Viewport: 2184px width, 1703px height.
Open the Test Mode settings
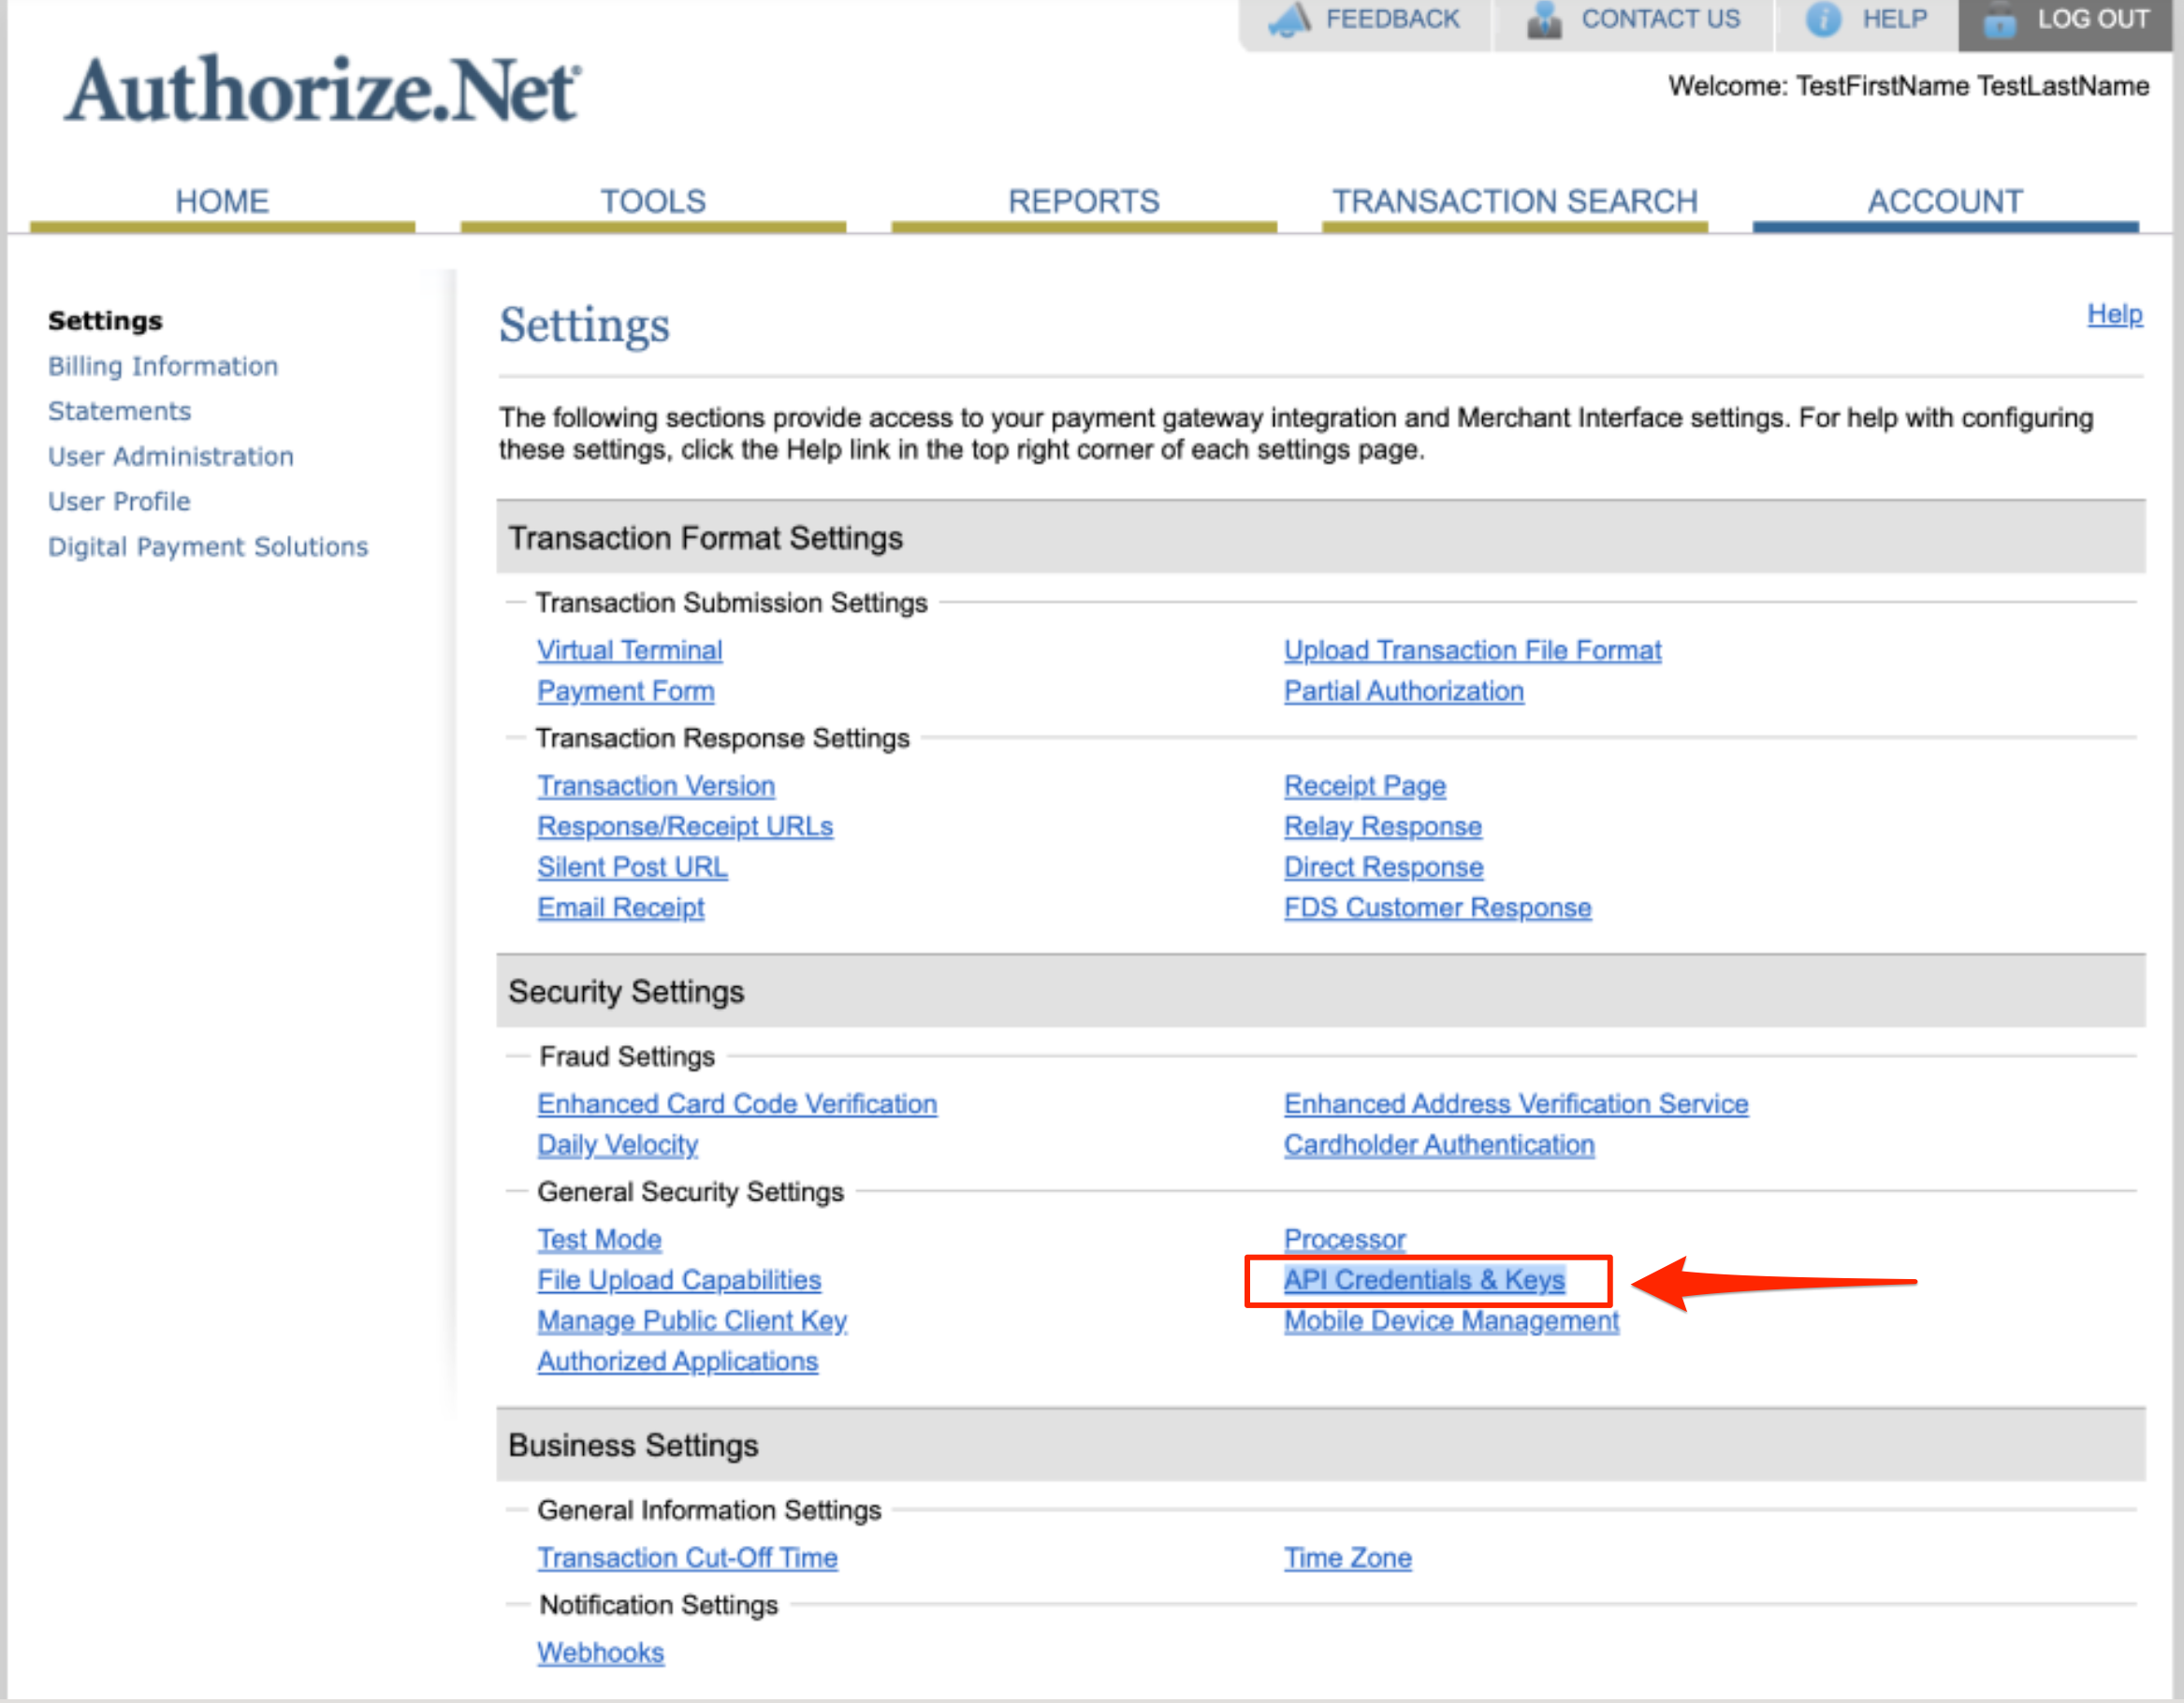coord(599,1239)
